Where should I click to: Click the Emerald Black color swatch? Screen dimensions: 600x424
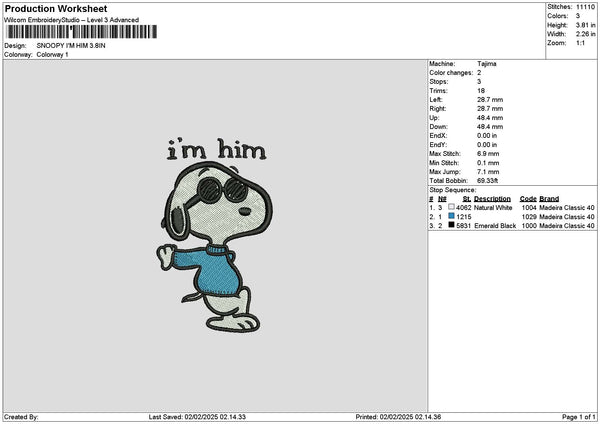(x=452, y=225)
